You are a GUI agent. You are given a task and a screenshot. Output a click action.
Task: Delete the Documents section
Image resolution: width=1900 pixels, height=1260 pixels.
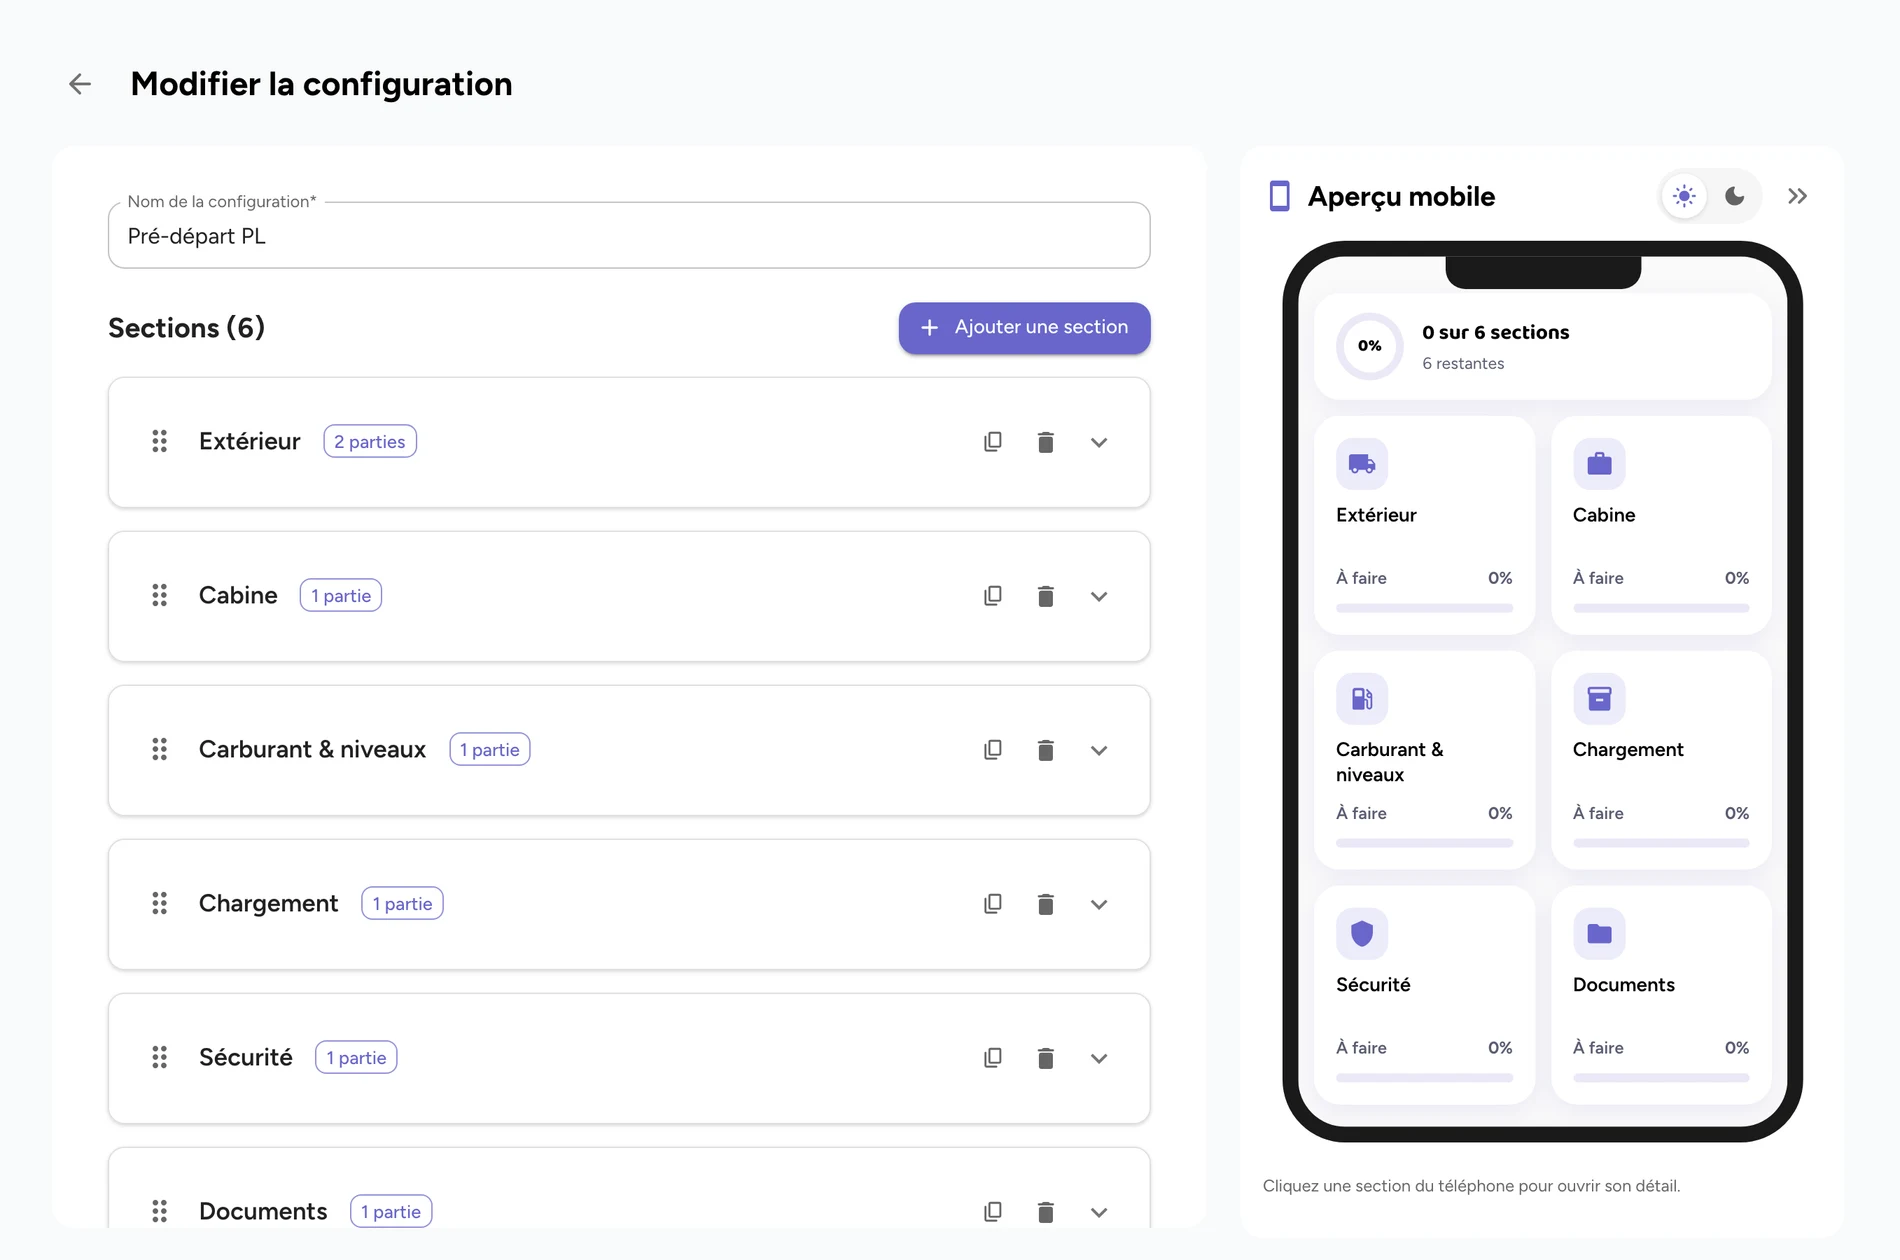pyautogui.click(x=1046, y=1212)
